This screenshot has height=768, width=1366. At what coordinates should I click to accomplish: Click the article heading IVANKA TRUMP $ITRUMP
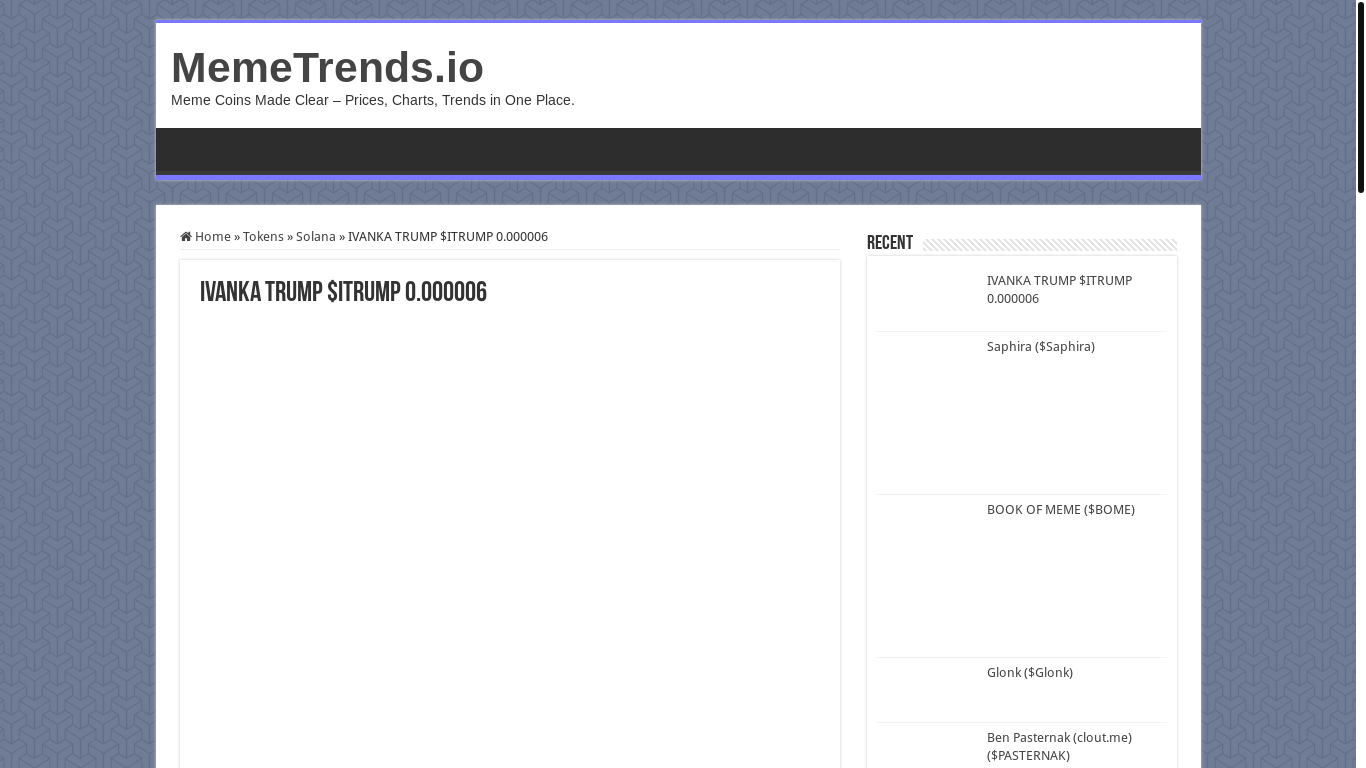click(343, 293)
